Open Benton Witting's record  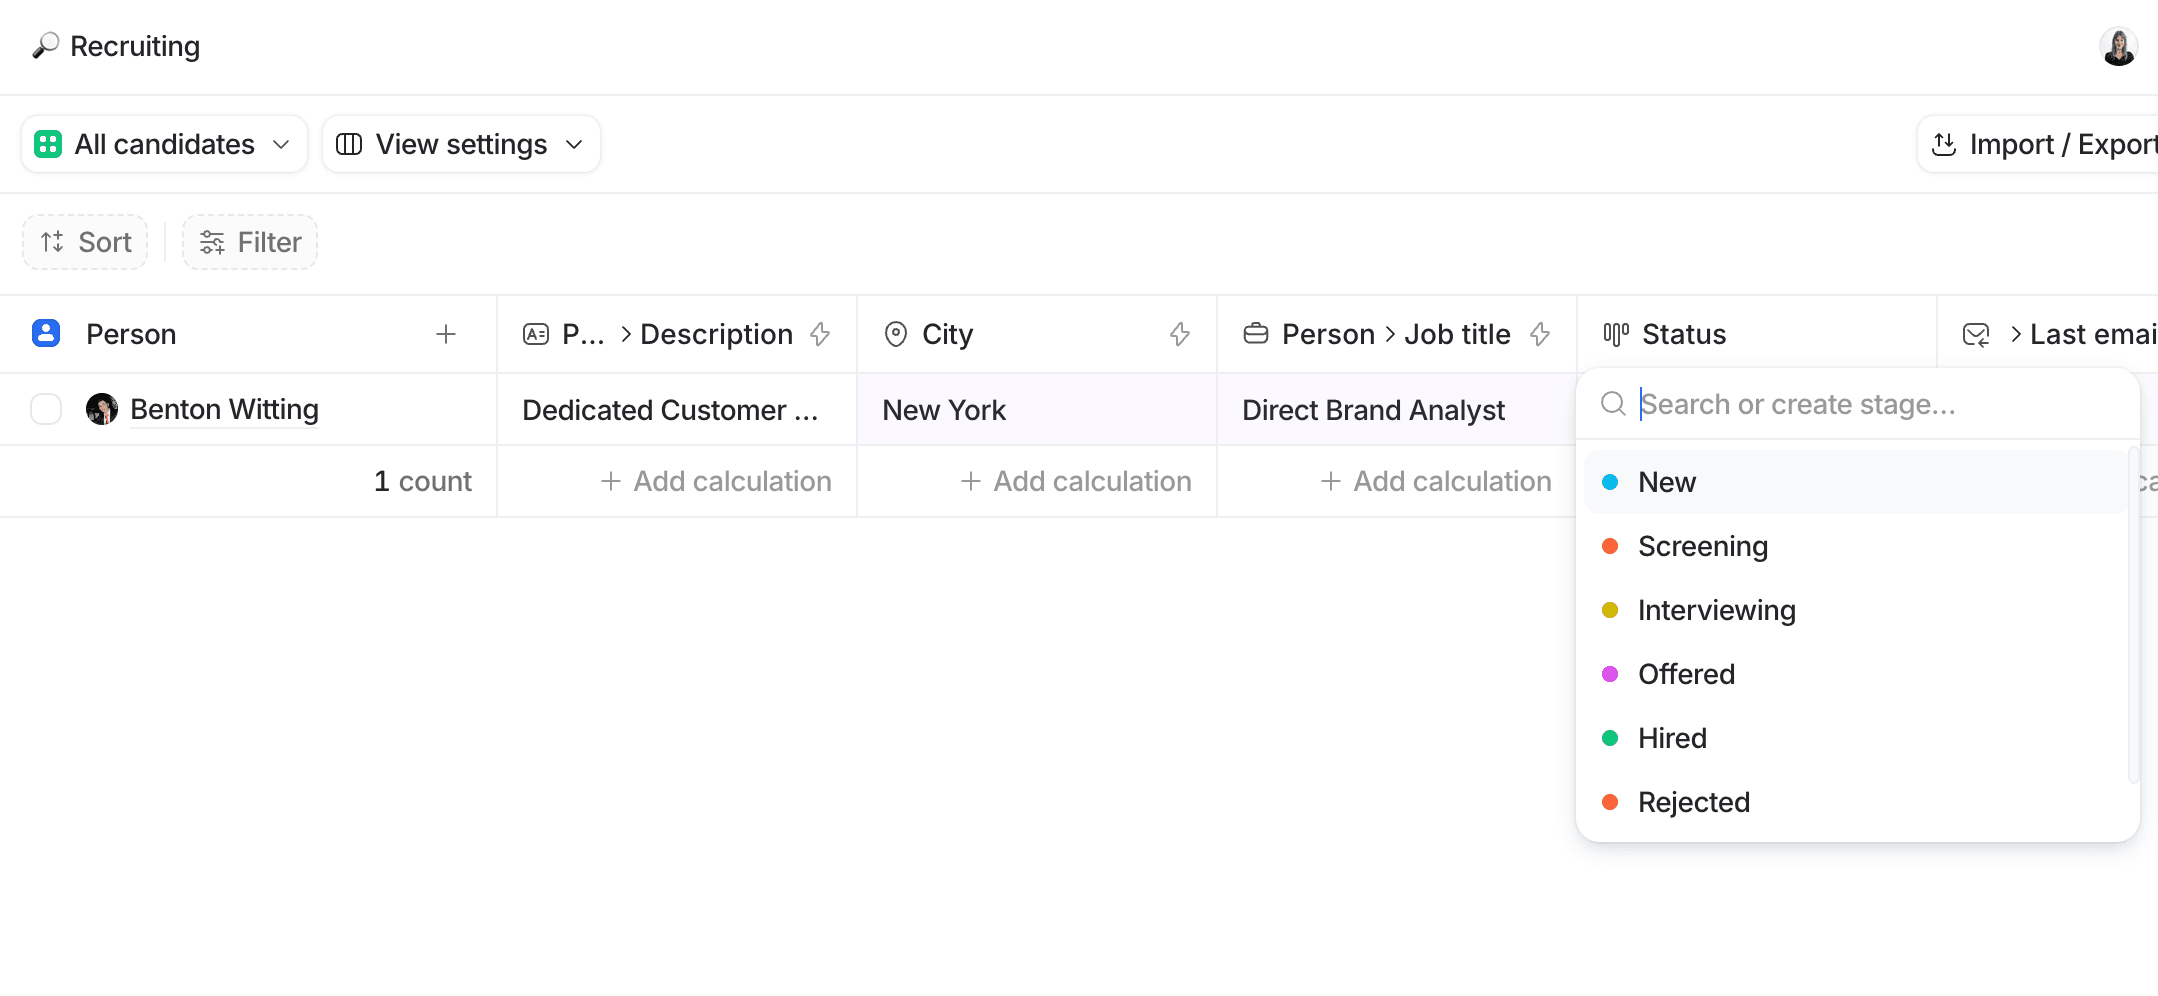(x=224, y=409)
